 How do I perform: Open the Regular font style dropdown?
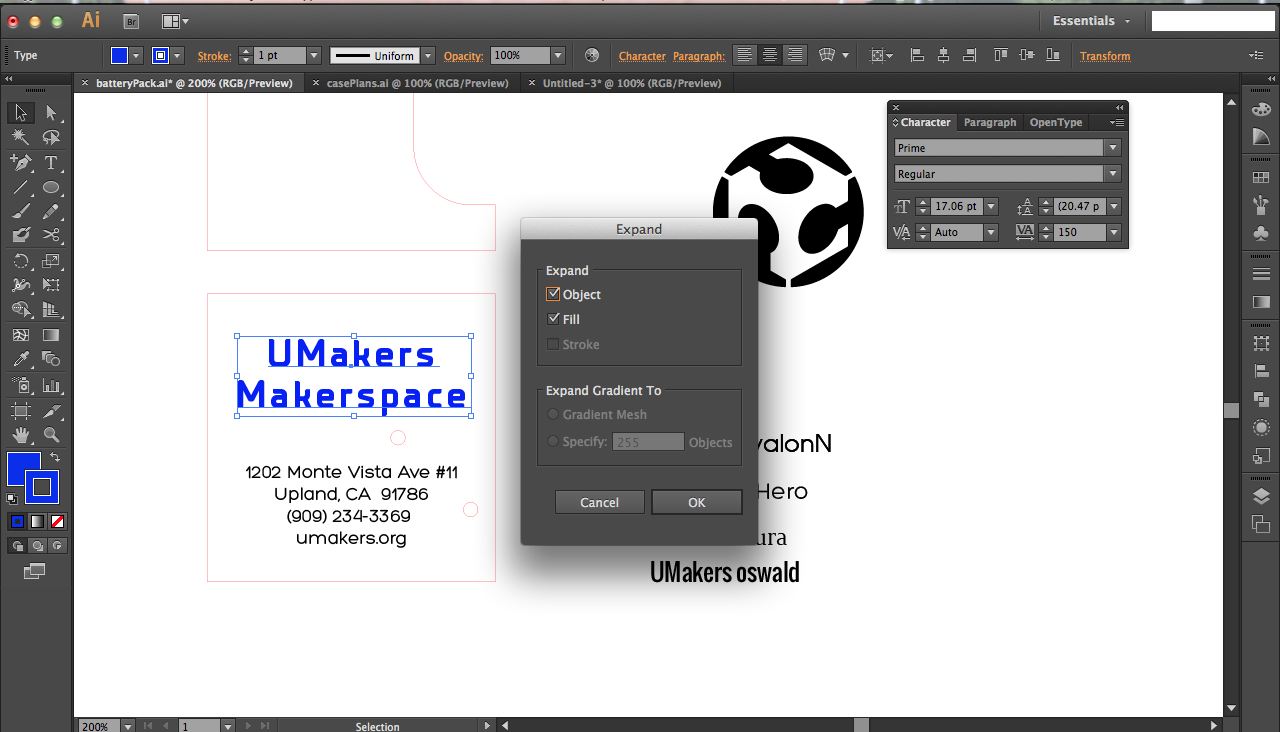coord(1113,174)
